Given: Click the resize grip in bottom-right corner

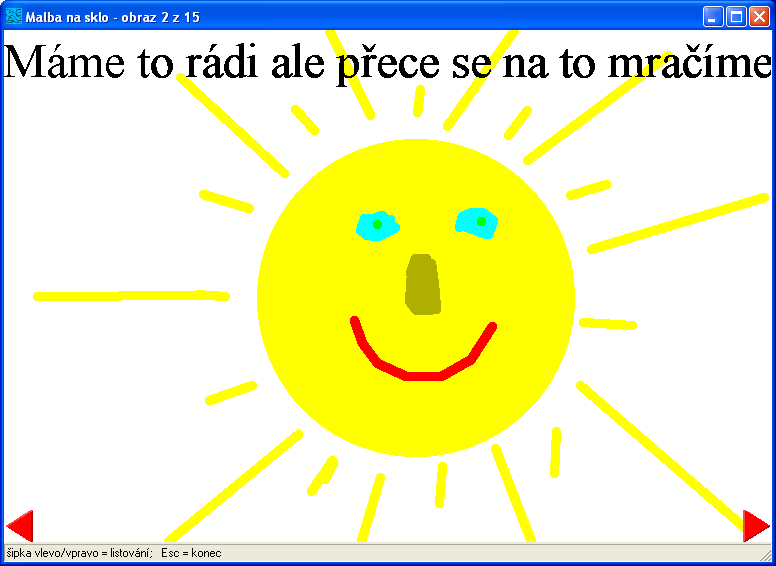Looking at the screenshot, I should coord(766,555).
